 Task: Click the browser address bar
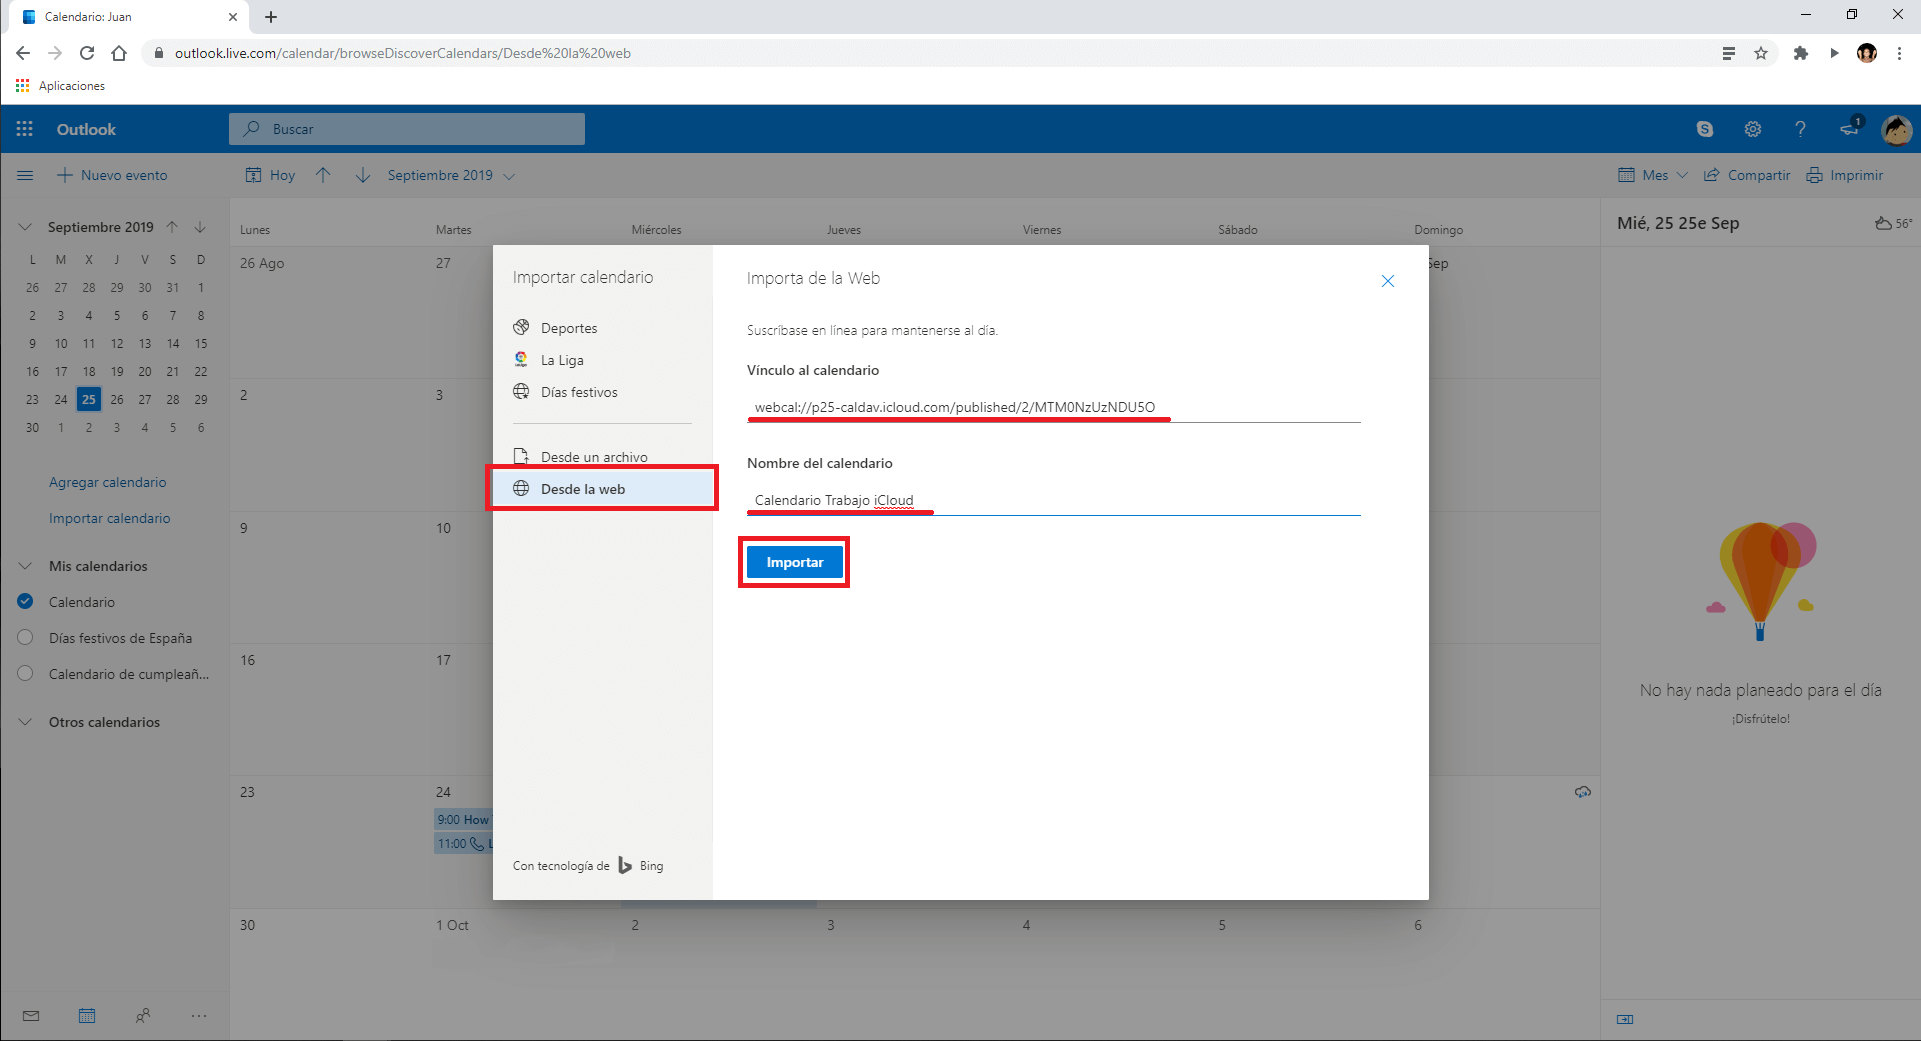930,53
